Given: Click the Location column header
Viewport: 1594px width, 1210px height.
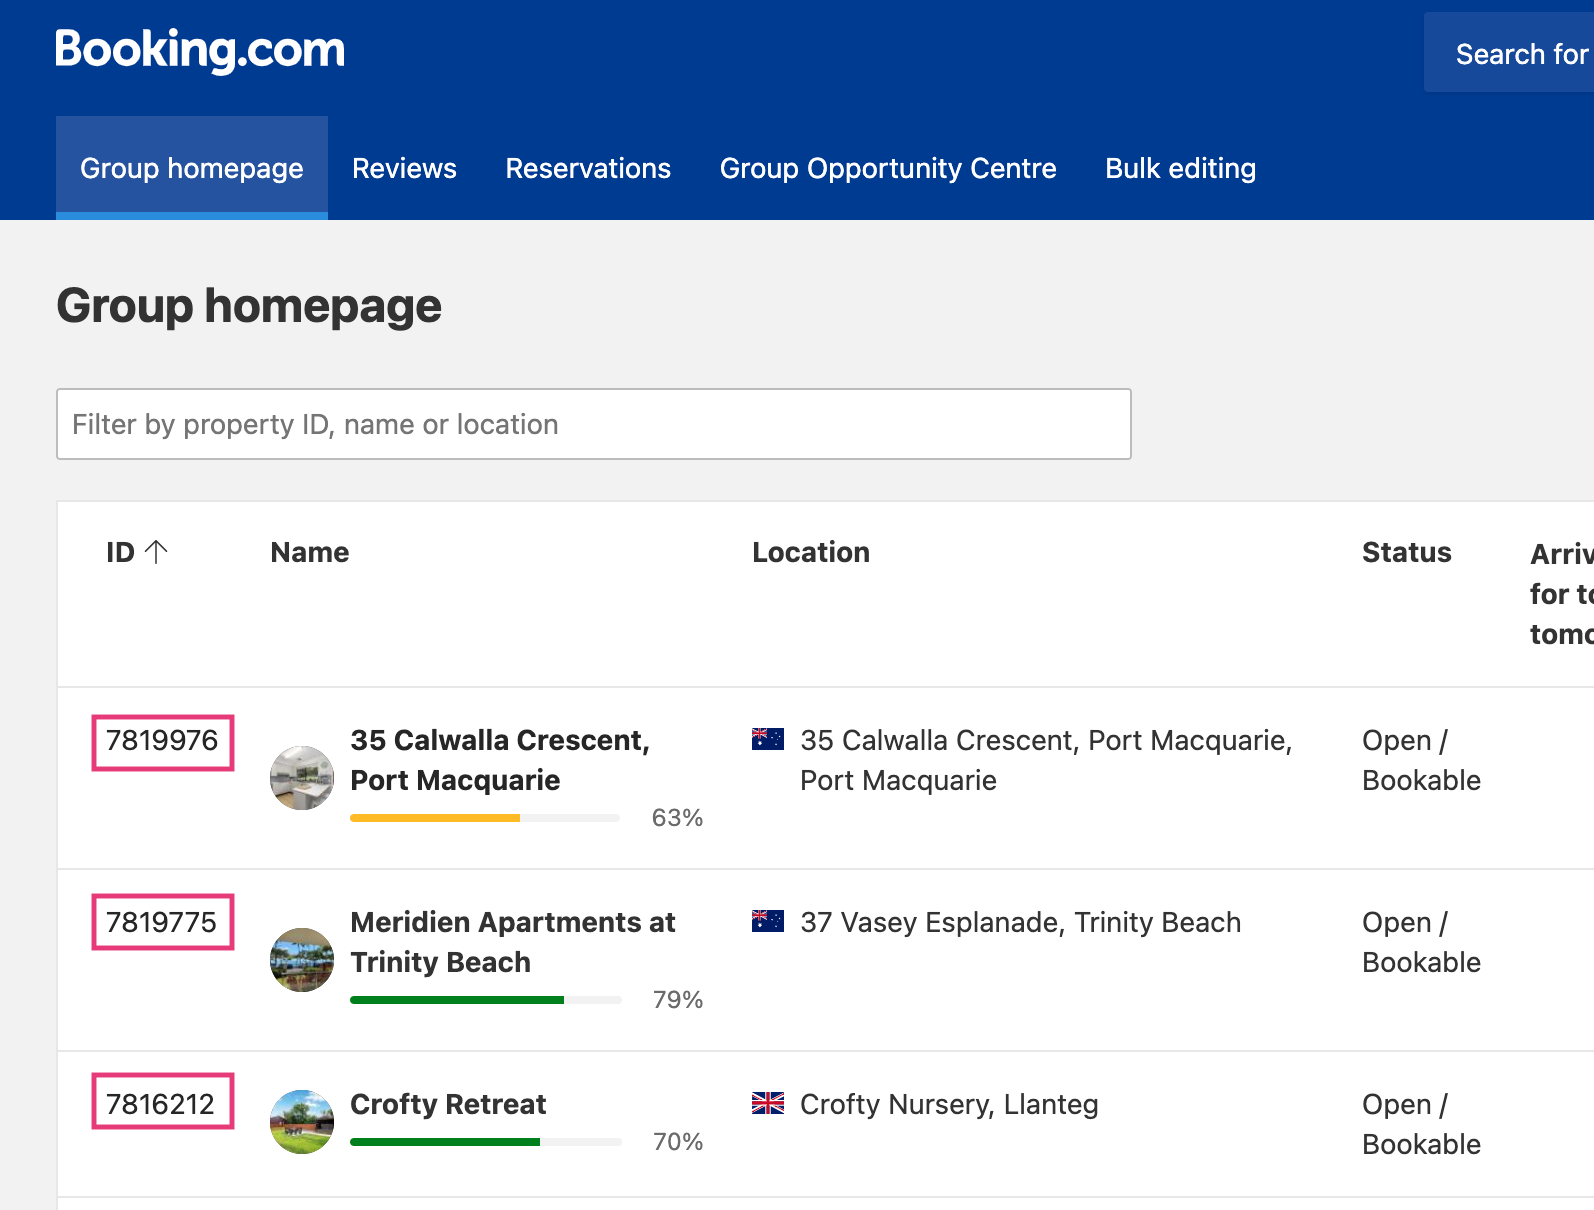Looking at the screenshot, I should point(811,552).
